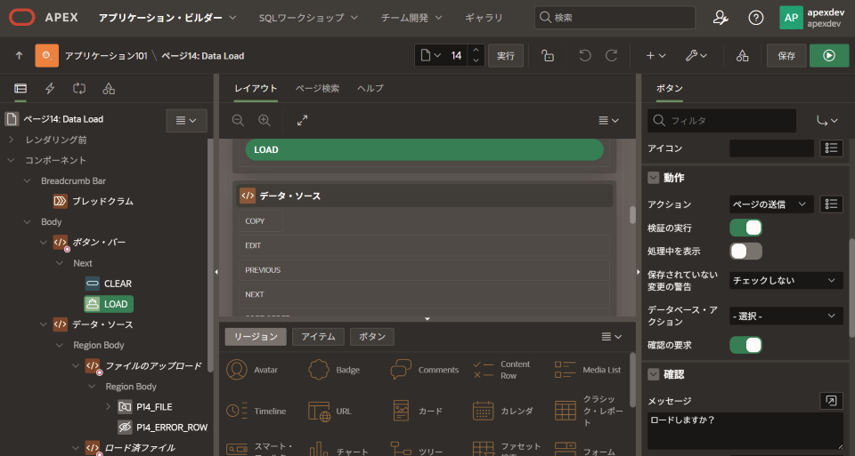855x456 pixels.
Task: Open アプリケーション・ビルダー menu
Action: 167,17
